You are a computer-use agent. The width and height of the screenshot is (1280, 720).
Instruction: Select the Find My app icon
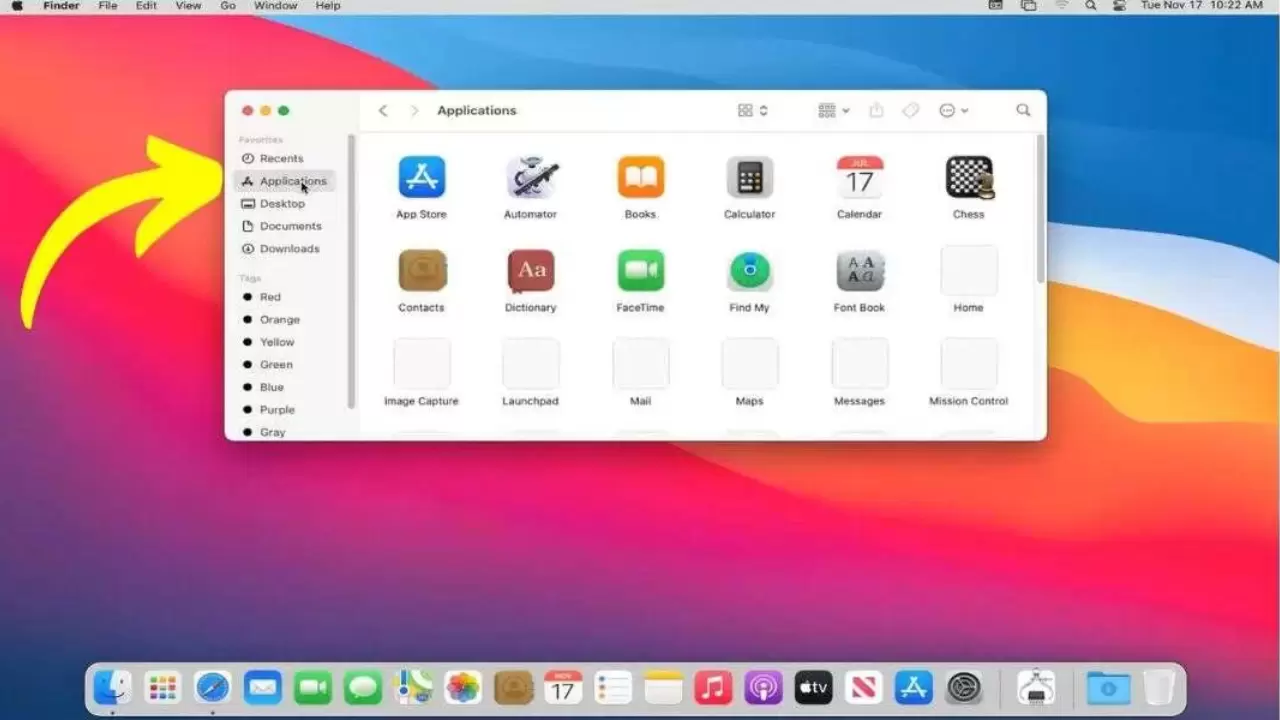[x=749, y=271]
